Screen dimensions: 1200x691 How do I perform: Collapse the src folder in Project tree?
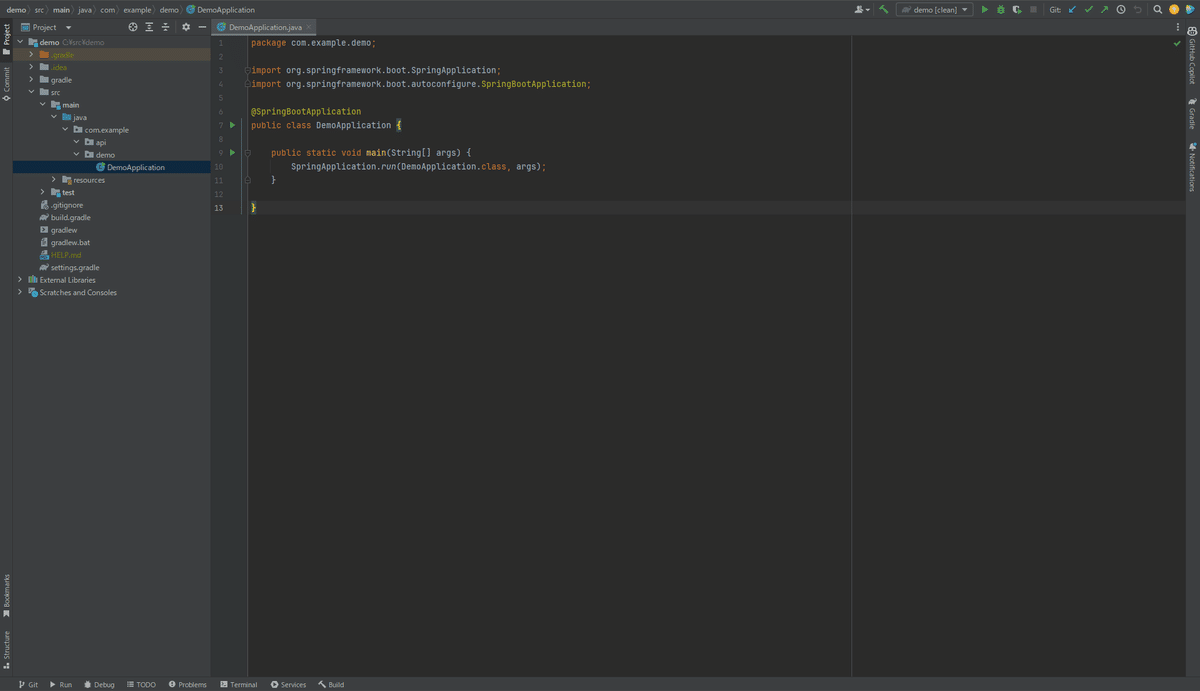point(31,92)
